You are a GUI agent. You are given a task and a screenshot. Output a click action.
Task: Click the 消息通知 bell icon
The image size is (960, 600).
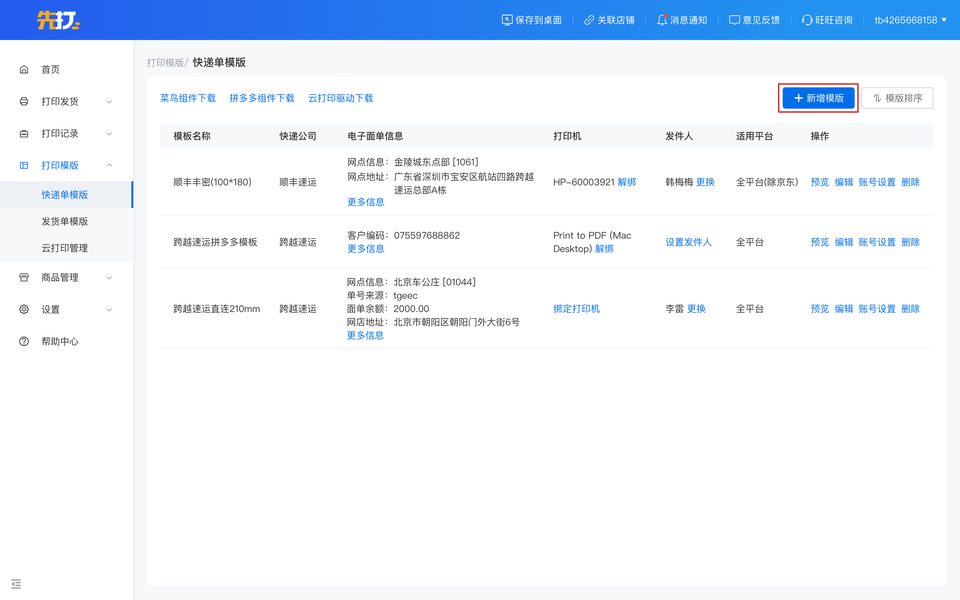pyautogui.click(x=662, y=20)
